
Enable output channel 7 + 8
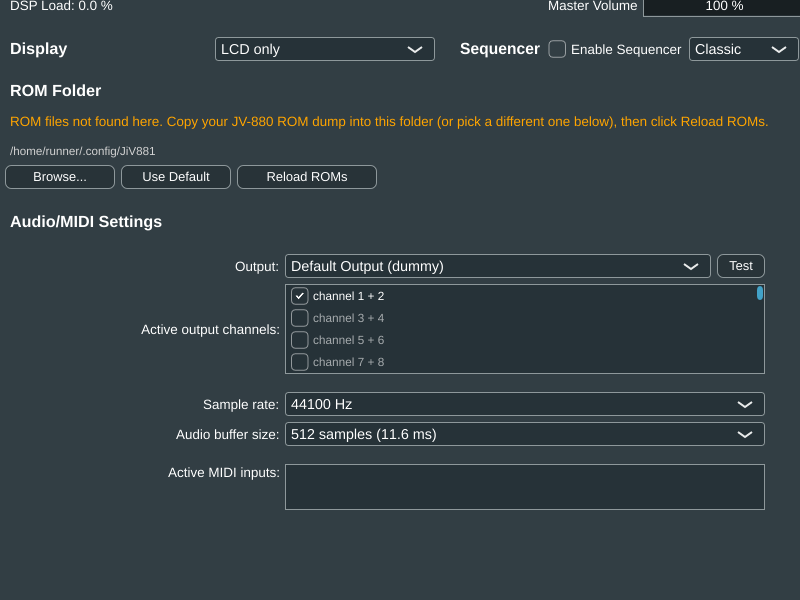click(299, 362)
